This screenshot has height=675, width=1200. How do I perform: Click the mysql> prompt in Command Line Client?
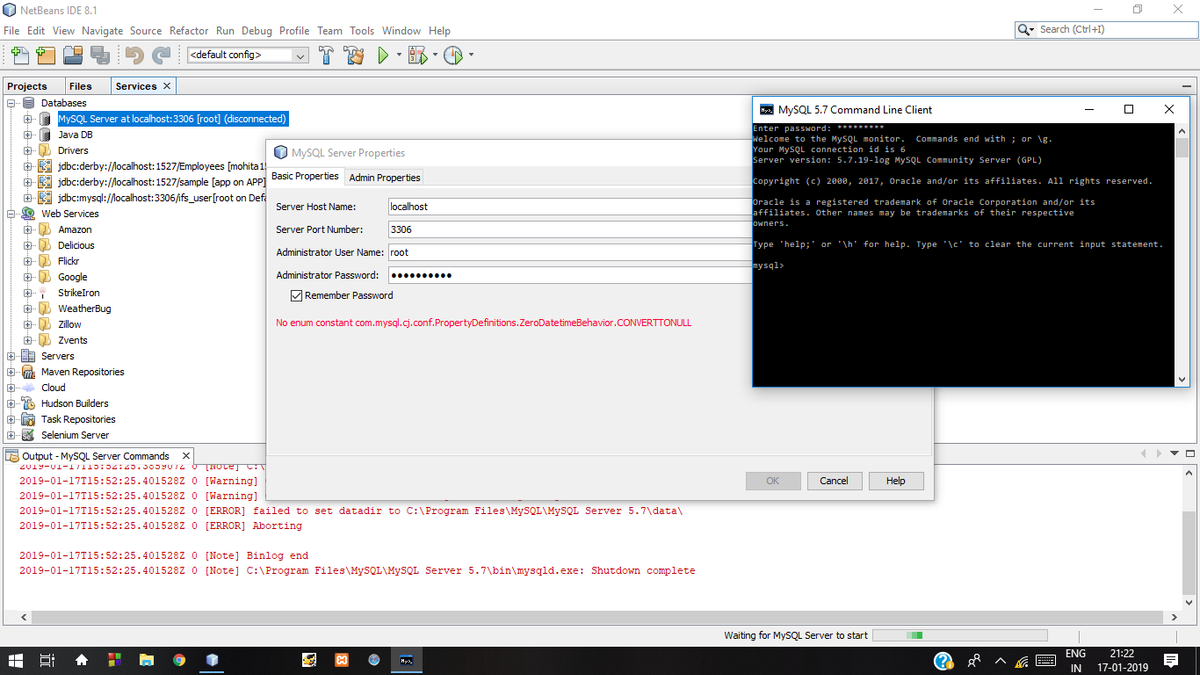[768, 266]
